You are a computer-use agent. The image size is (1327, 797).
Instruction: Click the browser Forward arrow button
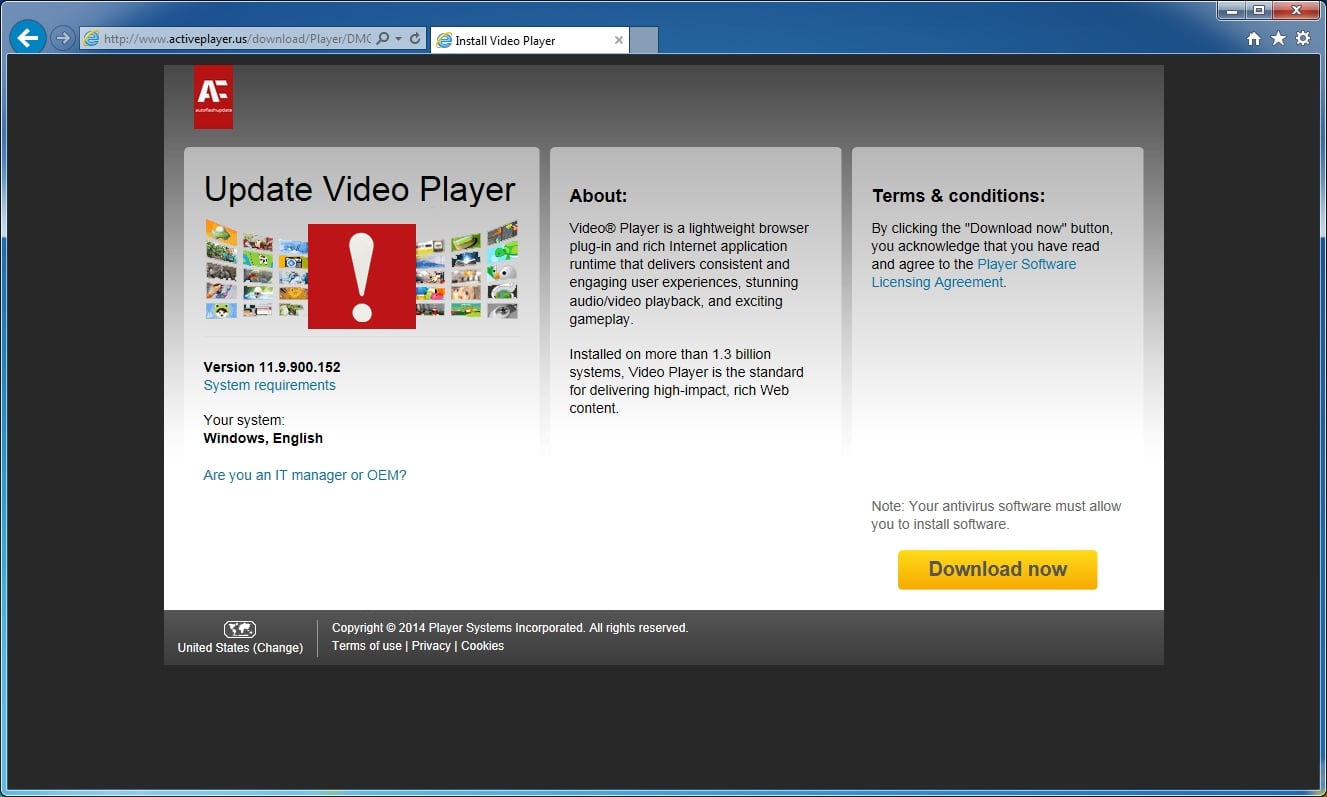[x=63, y=39]
